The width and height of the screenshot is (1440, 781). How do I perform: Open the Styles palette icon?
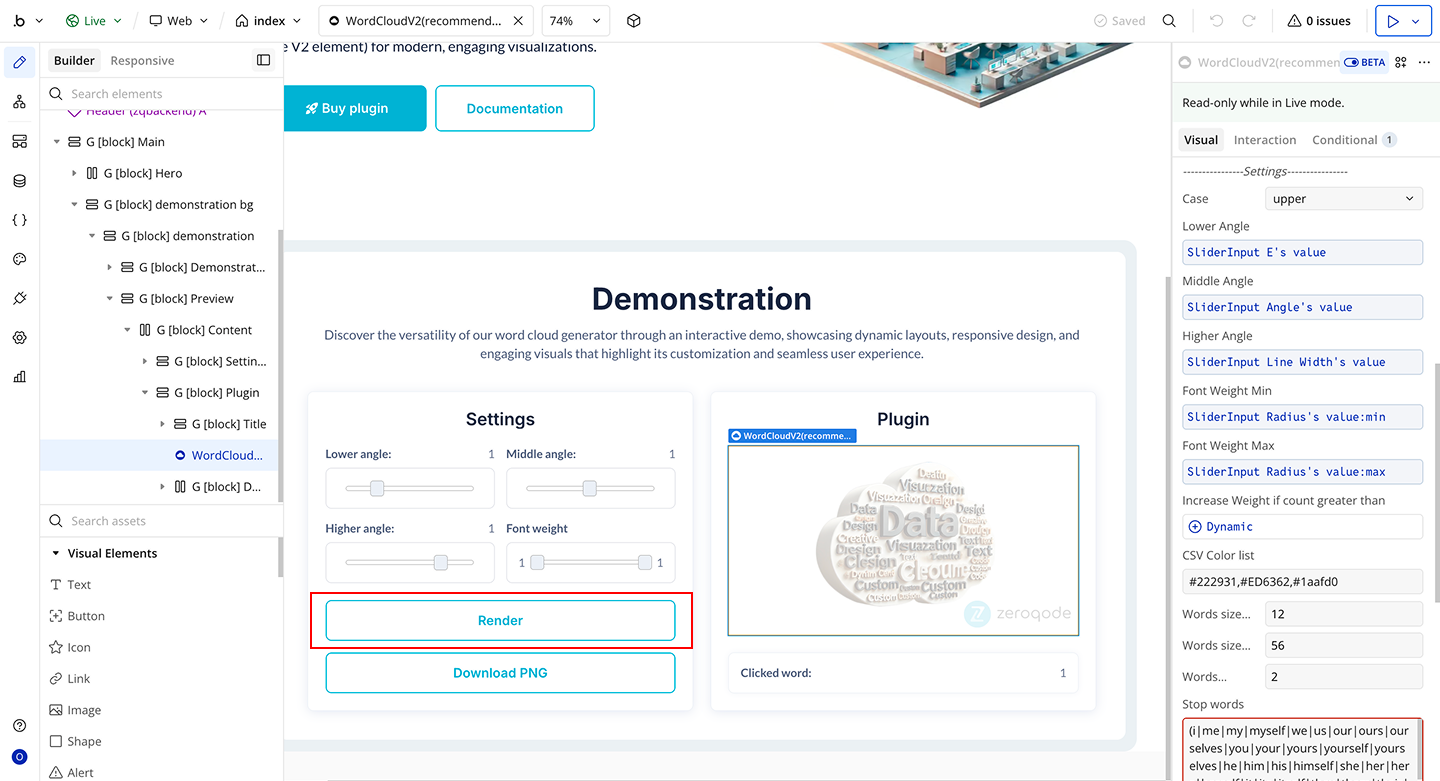click(x=19, y=259)
